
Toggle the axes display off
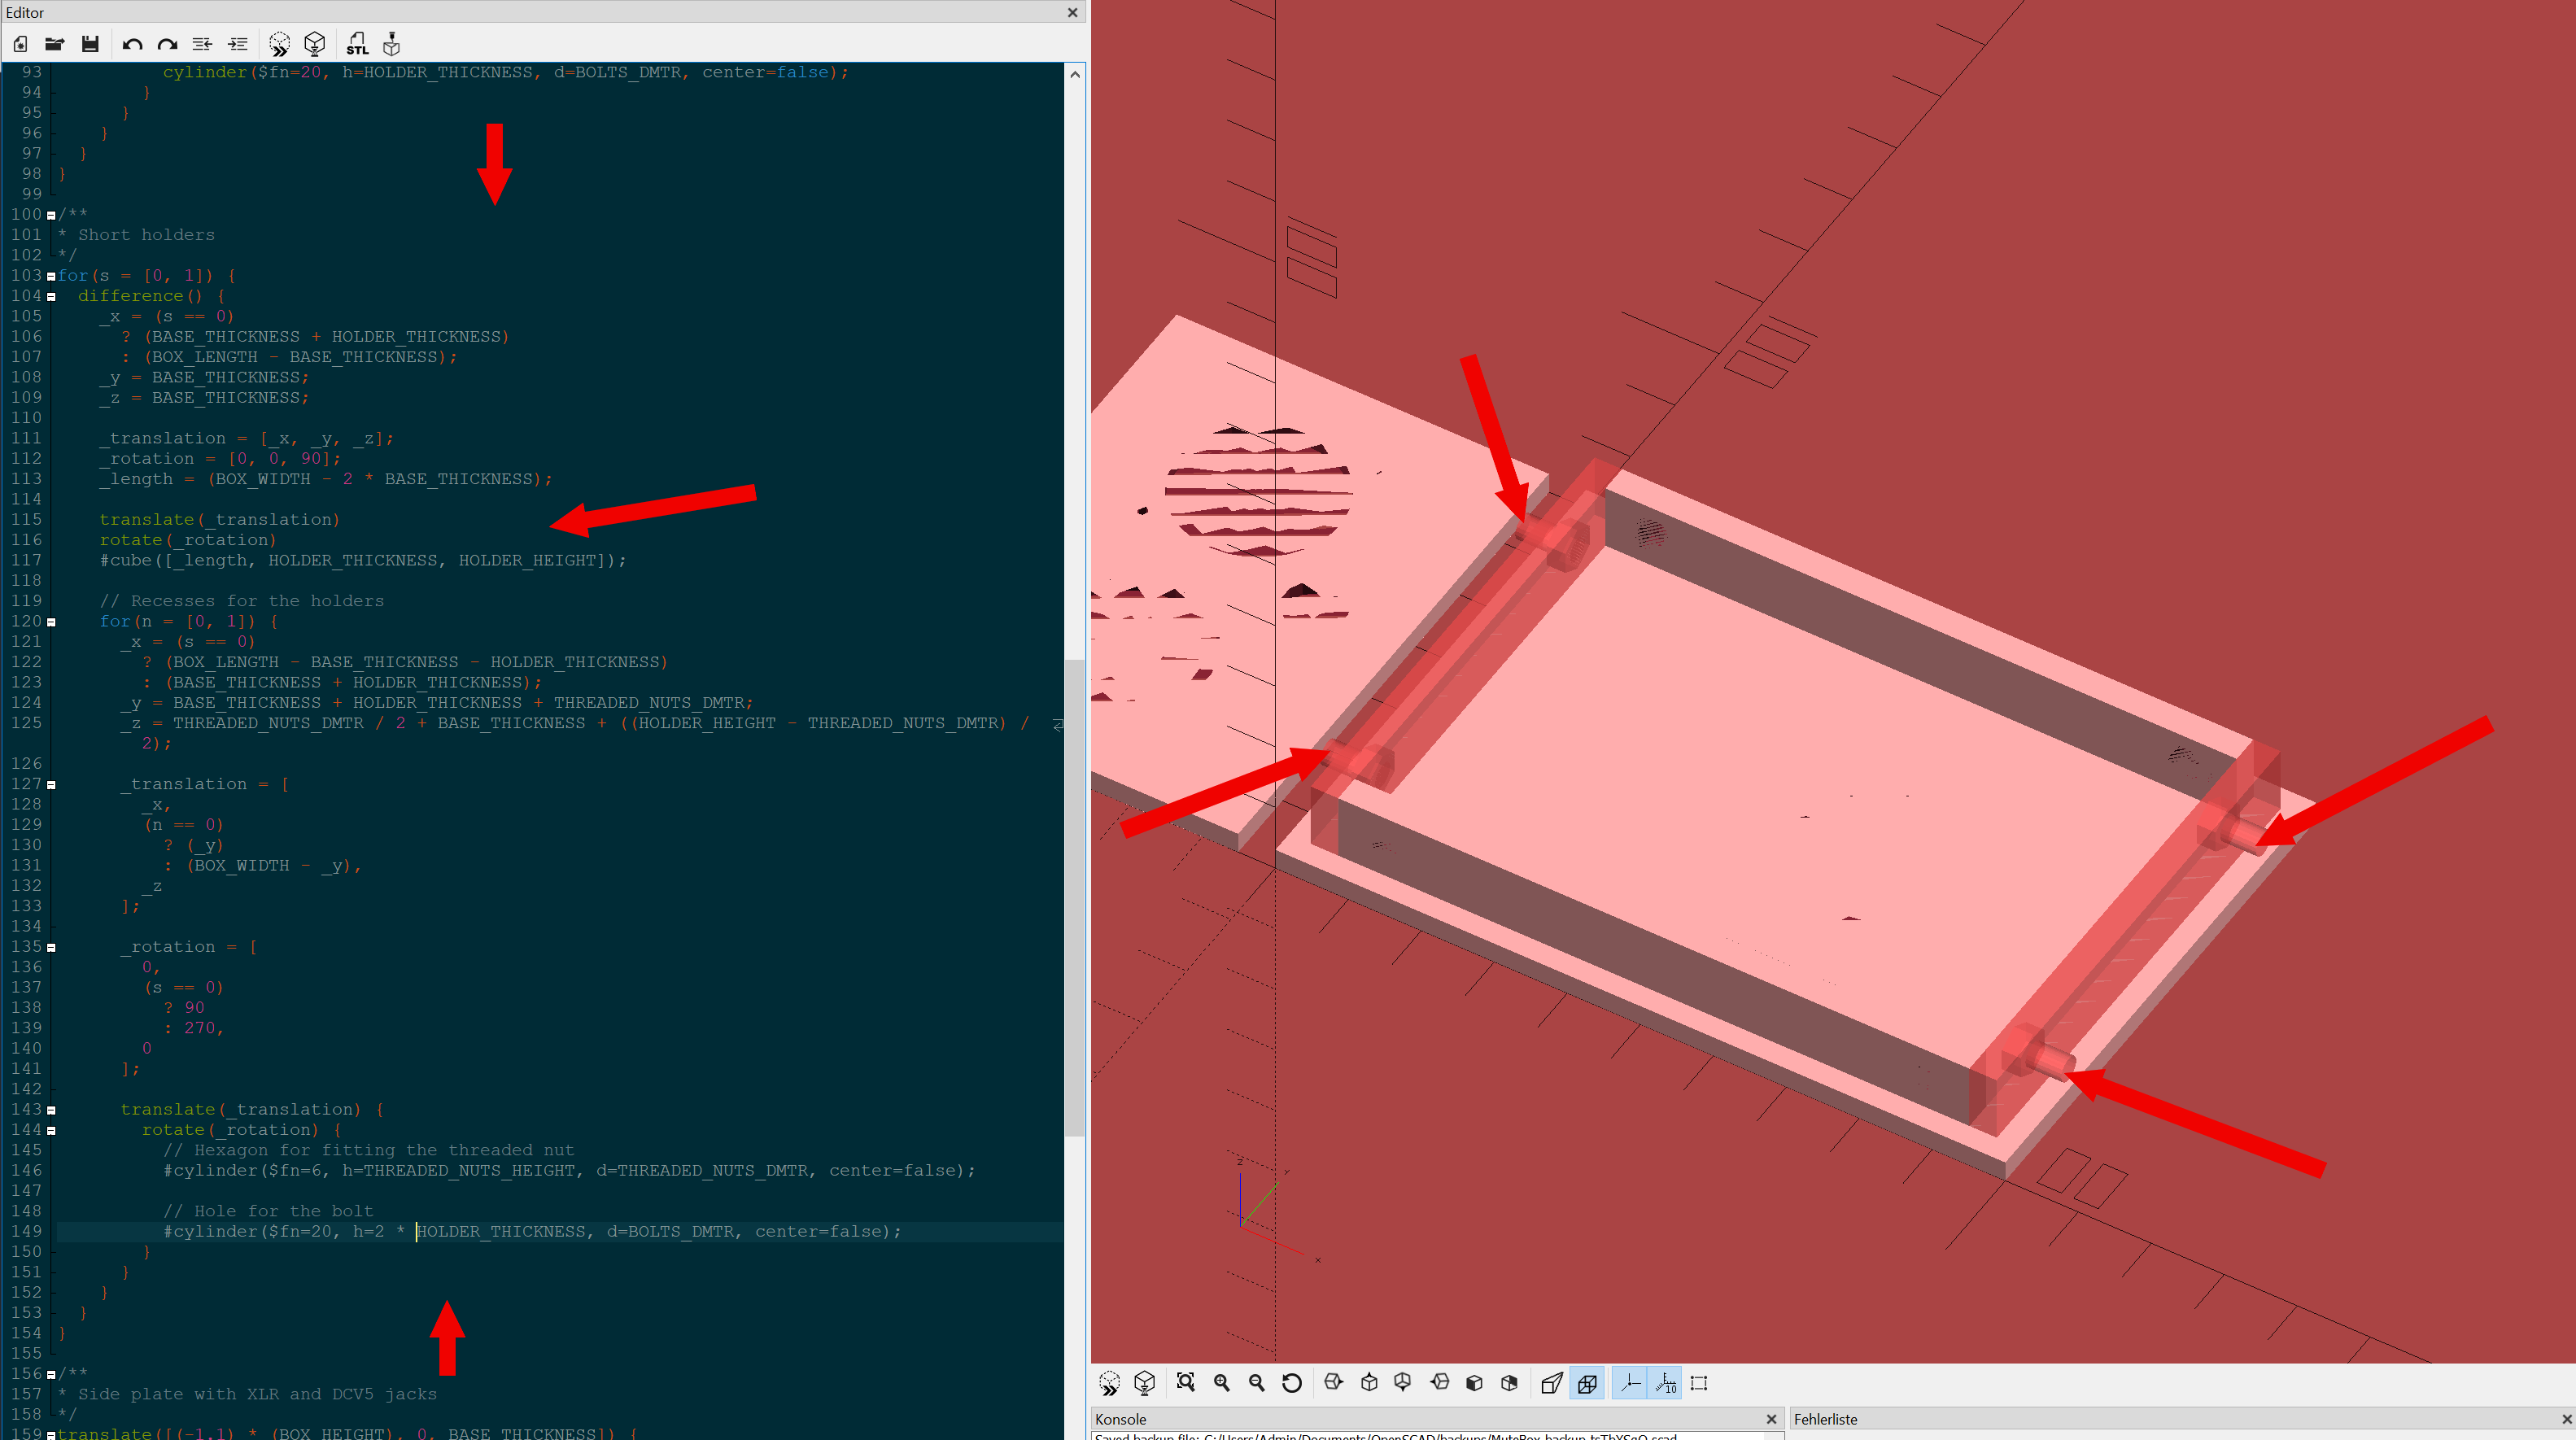tap(1629, 1383)
